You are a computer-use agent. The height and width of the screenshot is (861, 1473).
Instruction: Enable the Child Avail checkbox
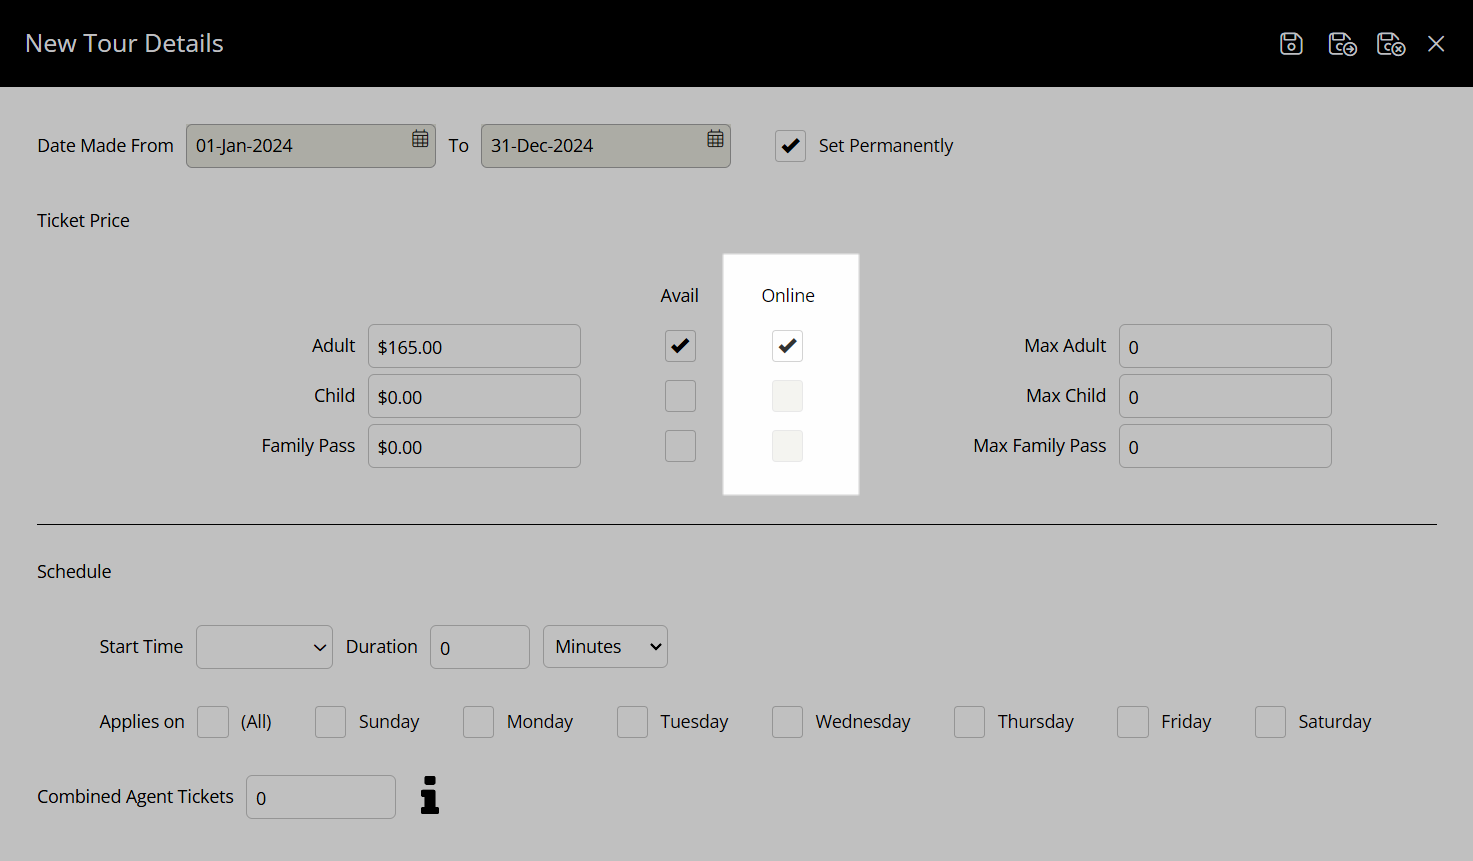pyautogui.click(x=680, y=396)
